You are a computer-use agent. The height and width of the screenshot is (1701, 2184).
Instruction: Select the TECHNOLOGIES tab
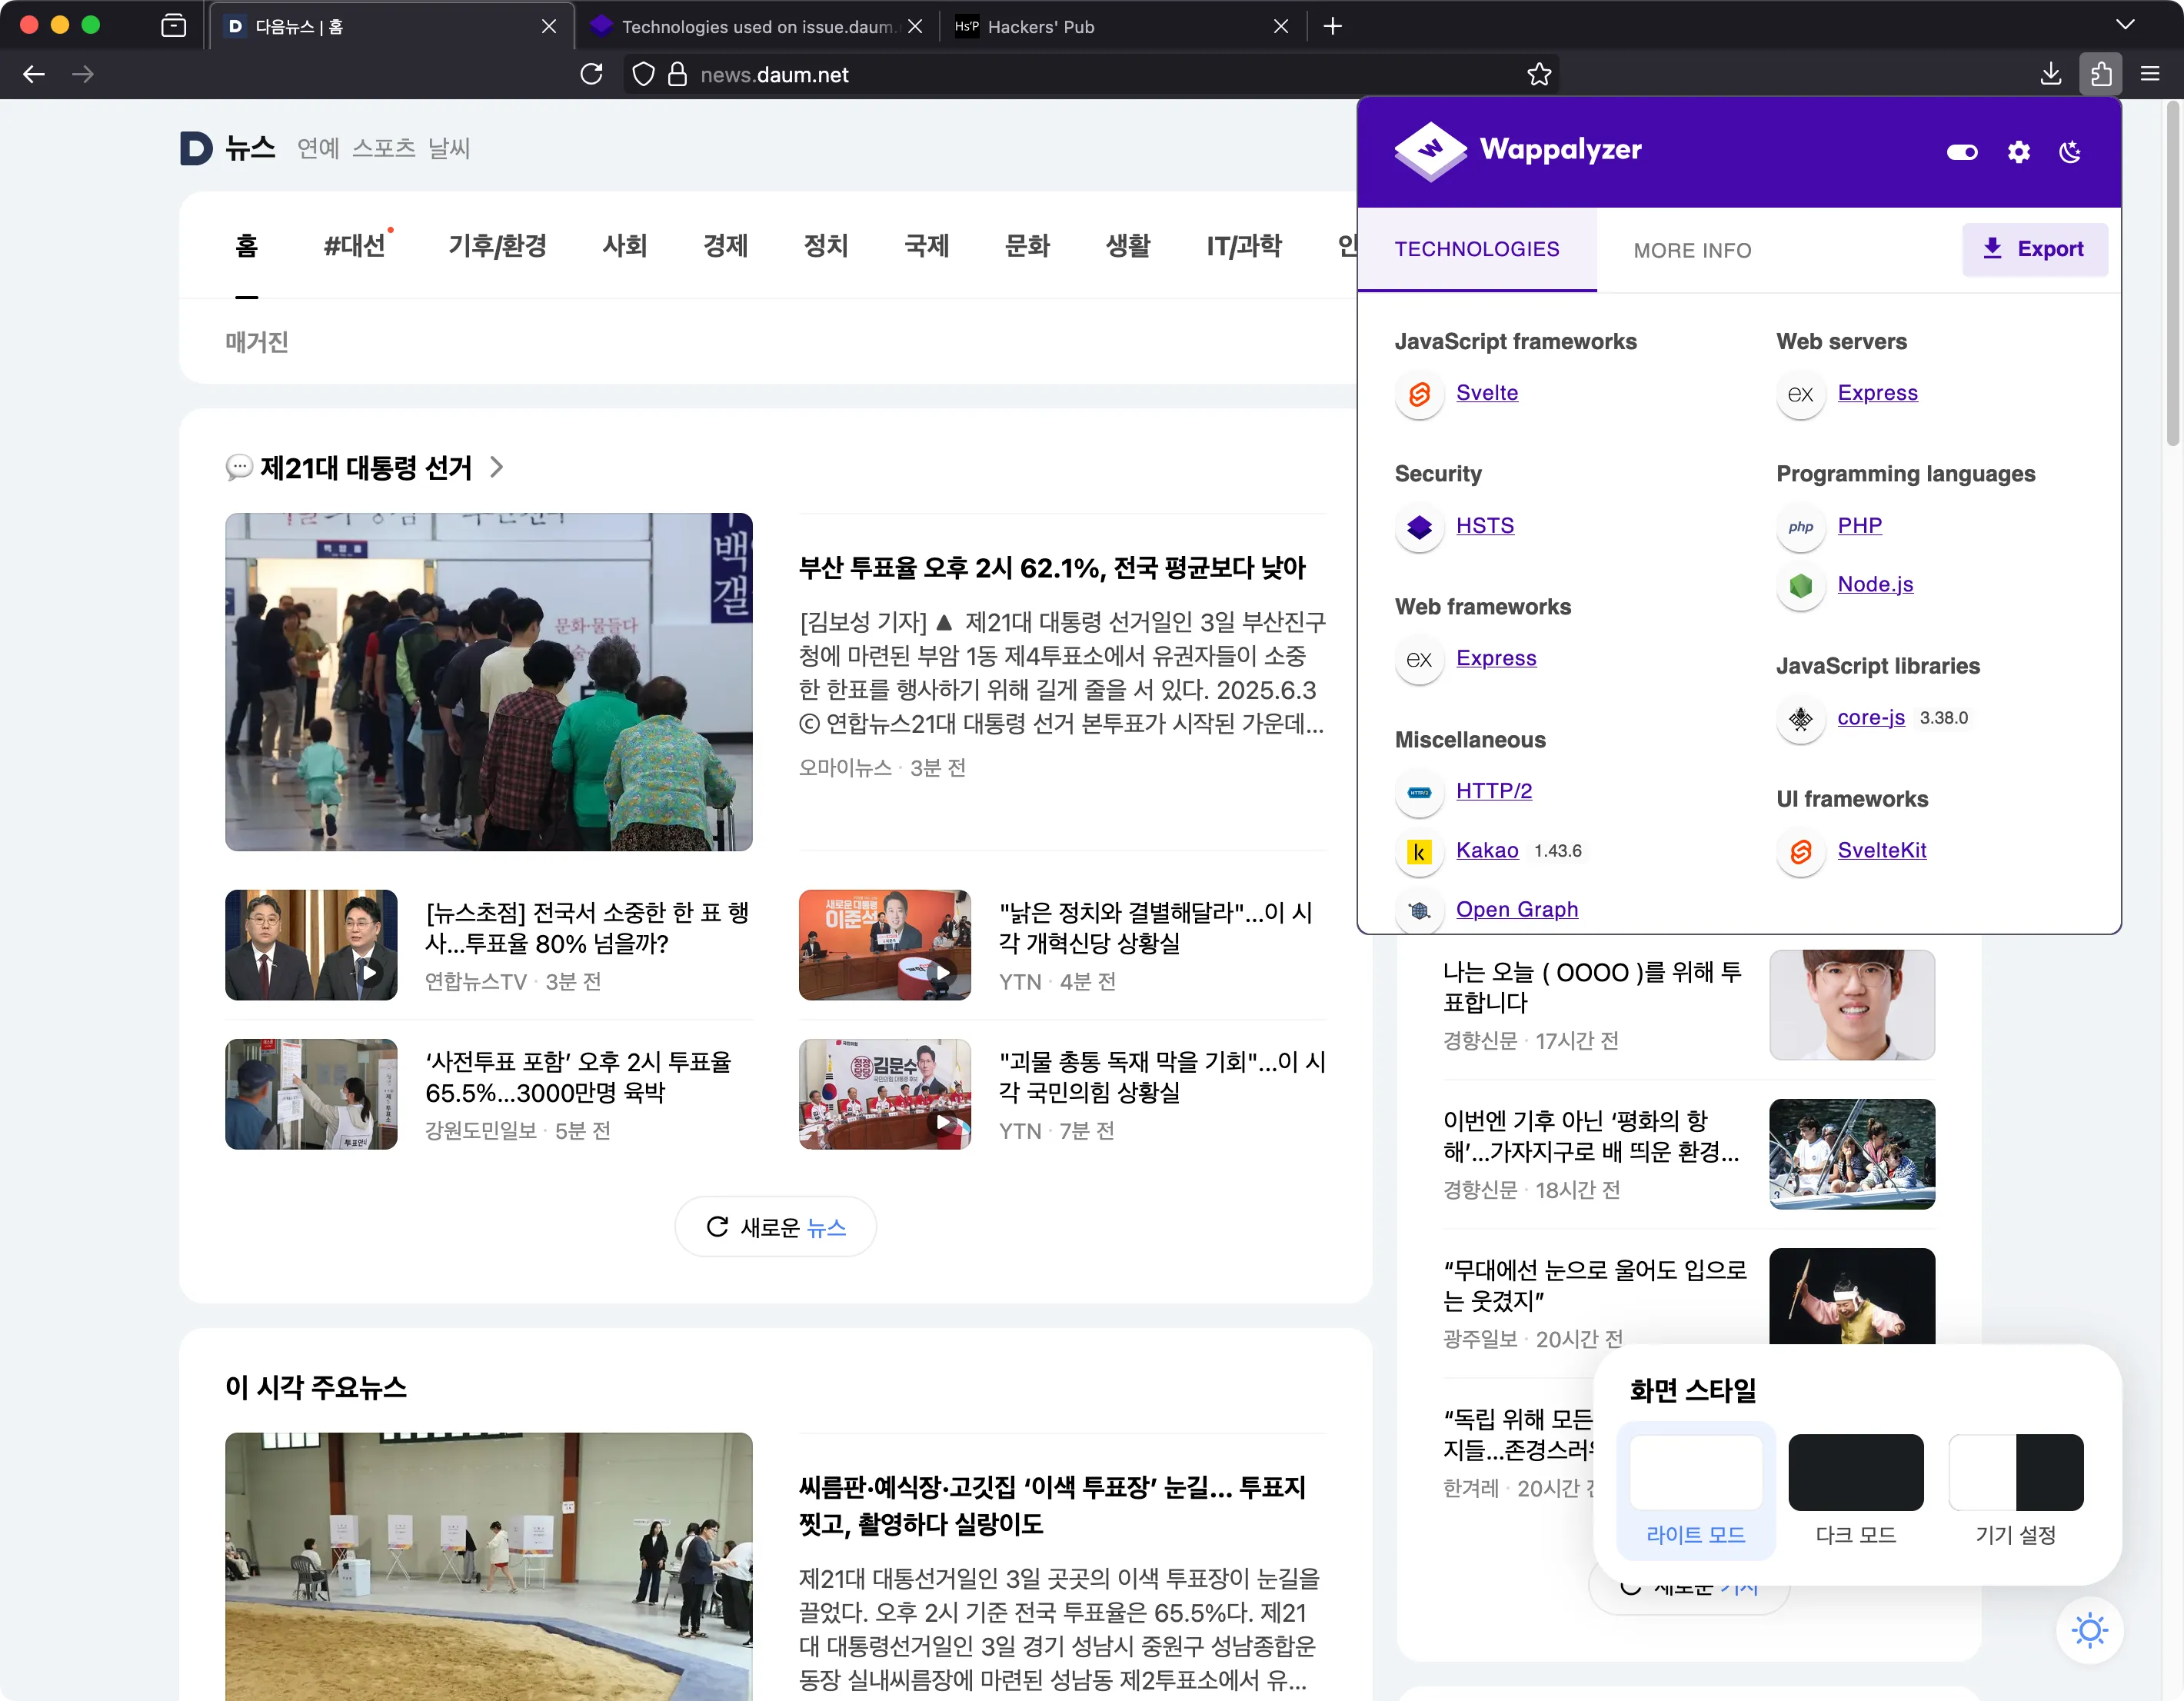pyautogui.click(x=1476, y=249)
